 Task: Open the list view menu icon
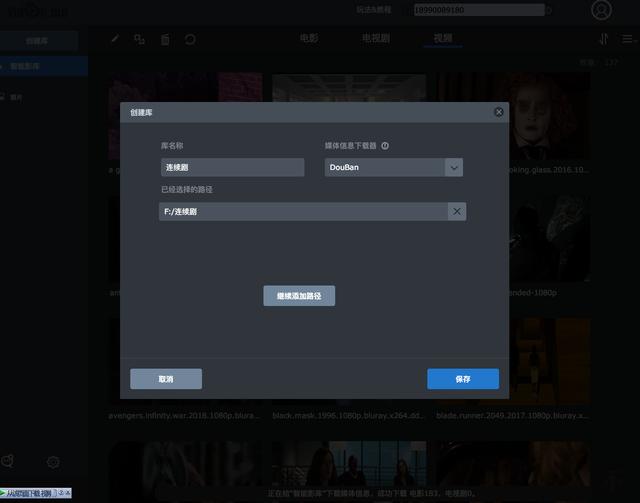pyautogui.click(x=629, y=39)
